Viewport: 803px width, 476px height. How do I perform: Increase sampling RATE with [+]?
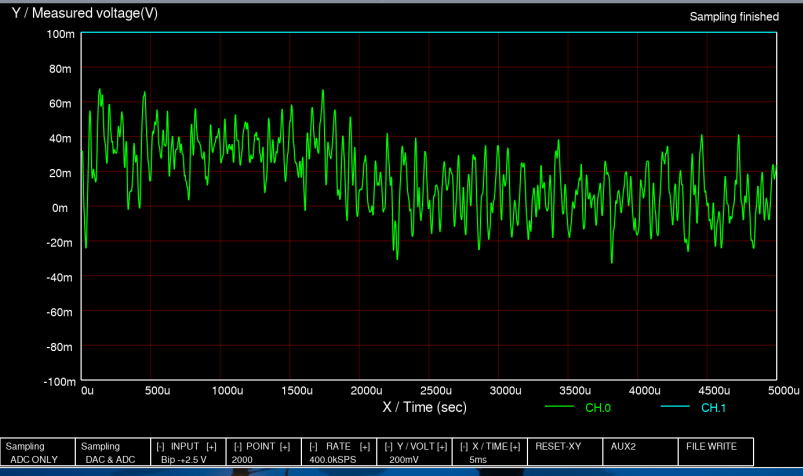pyautogui.click(x=365, y=447)
